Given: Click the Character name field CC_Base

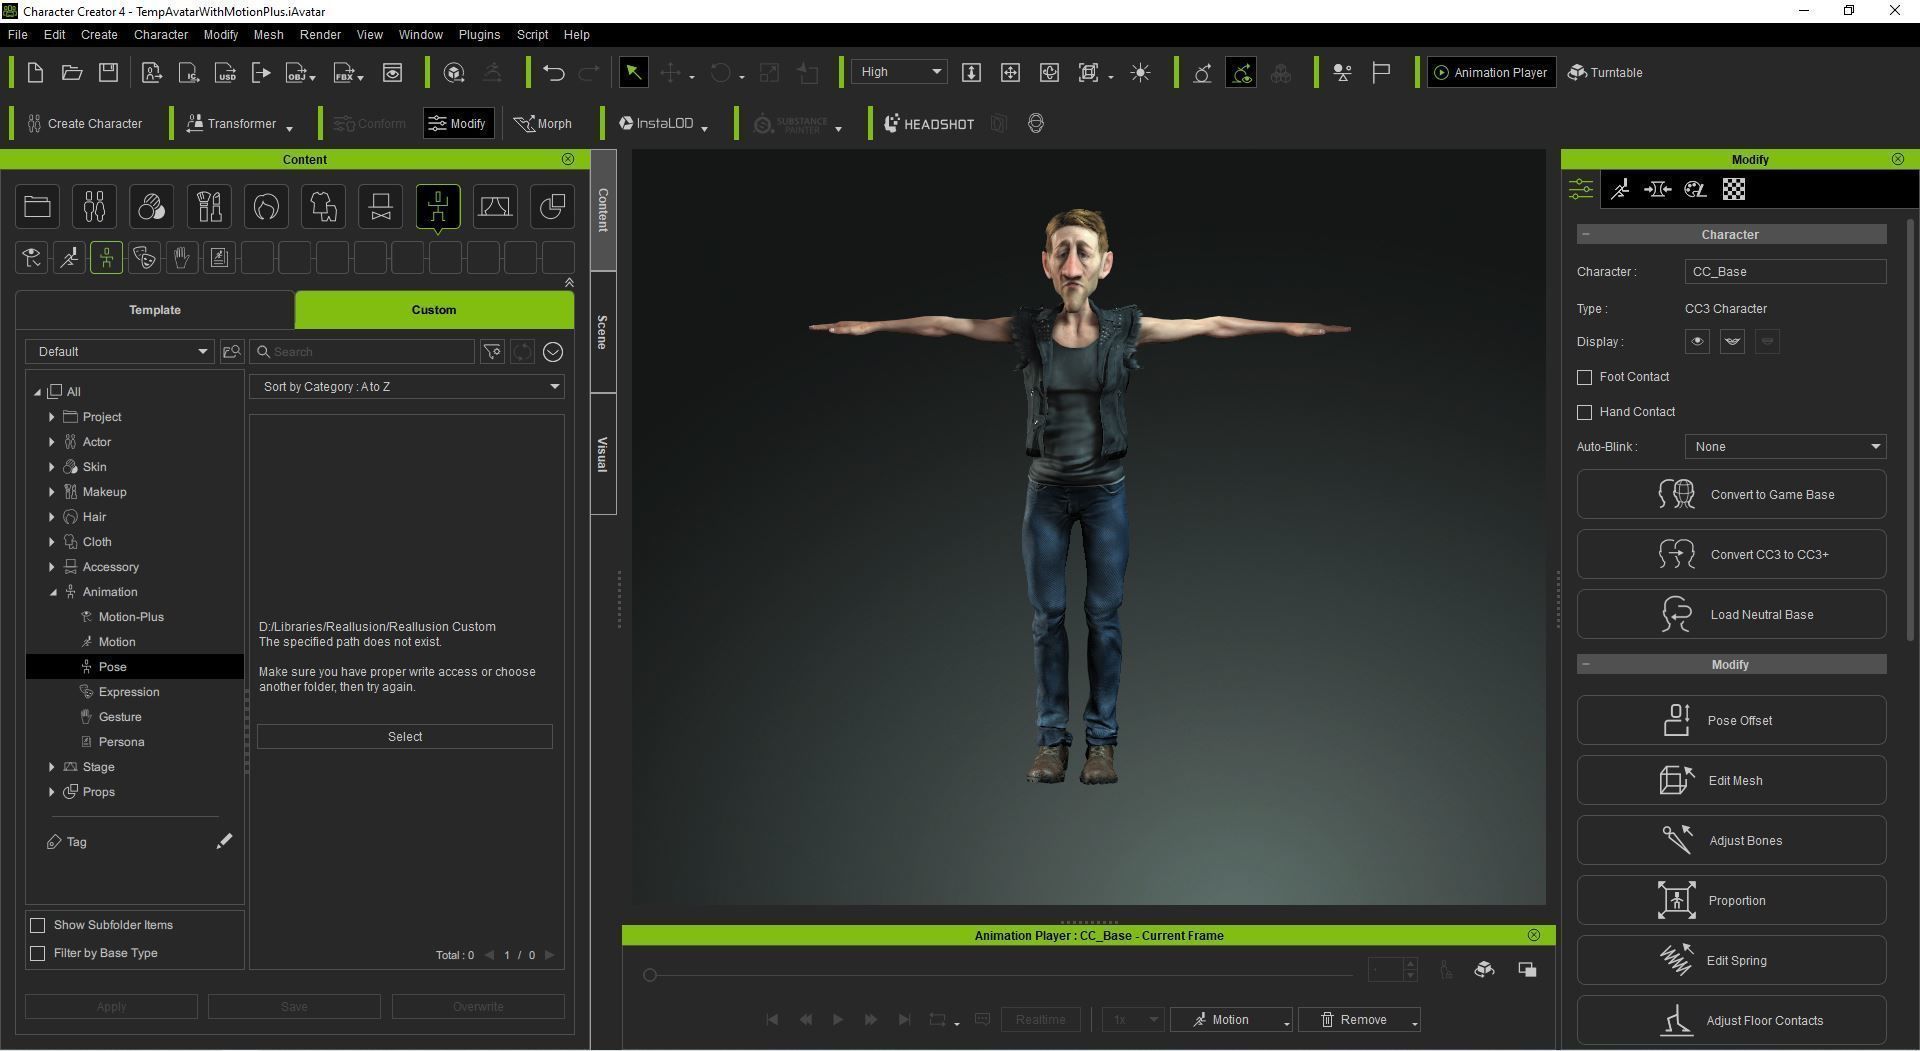Looking at the screenshot, I should pos(1785,272).
